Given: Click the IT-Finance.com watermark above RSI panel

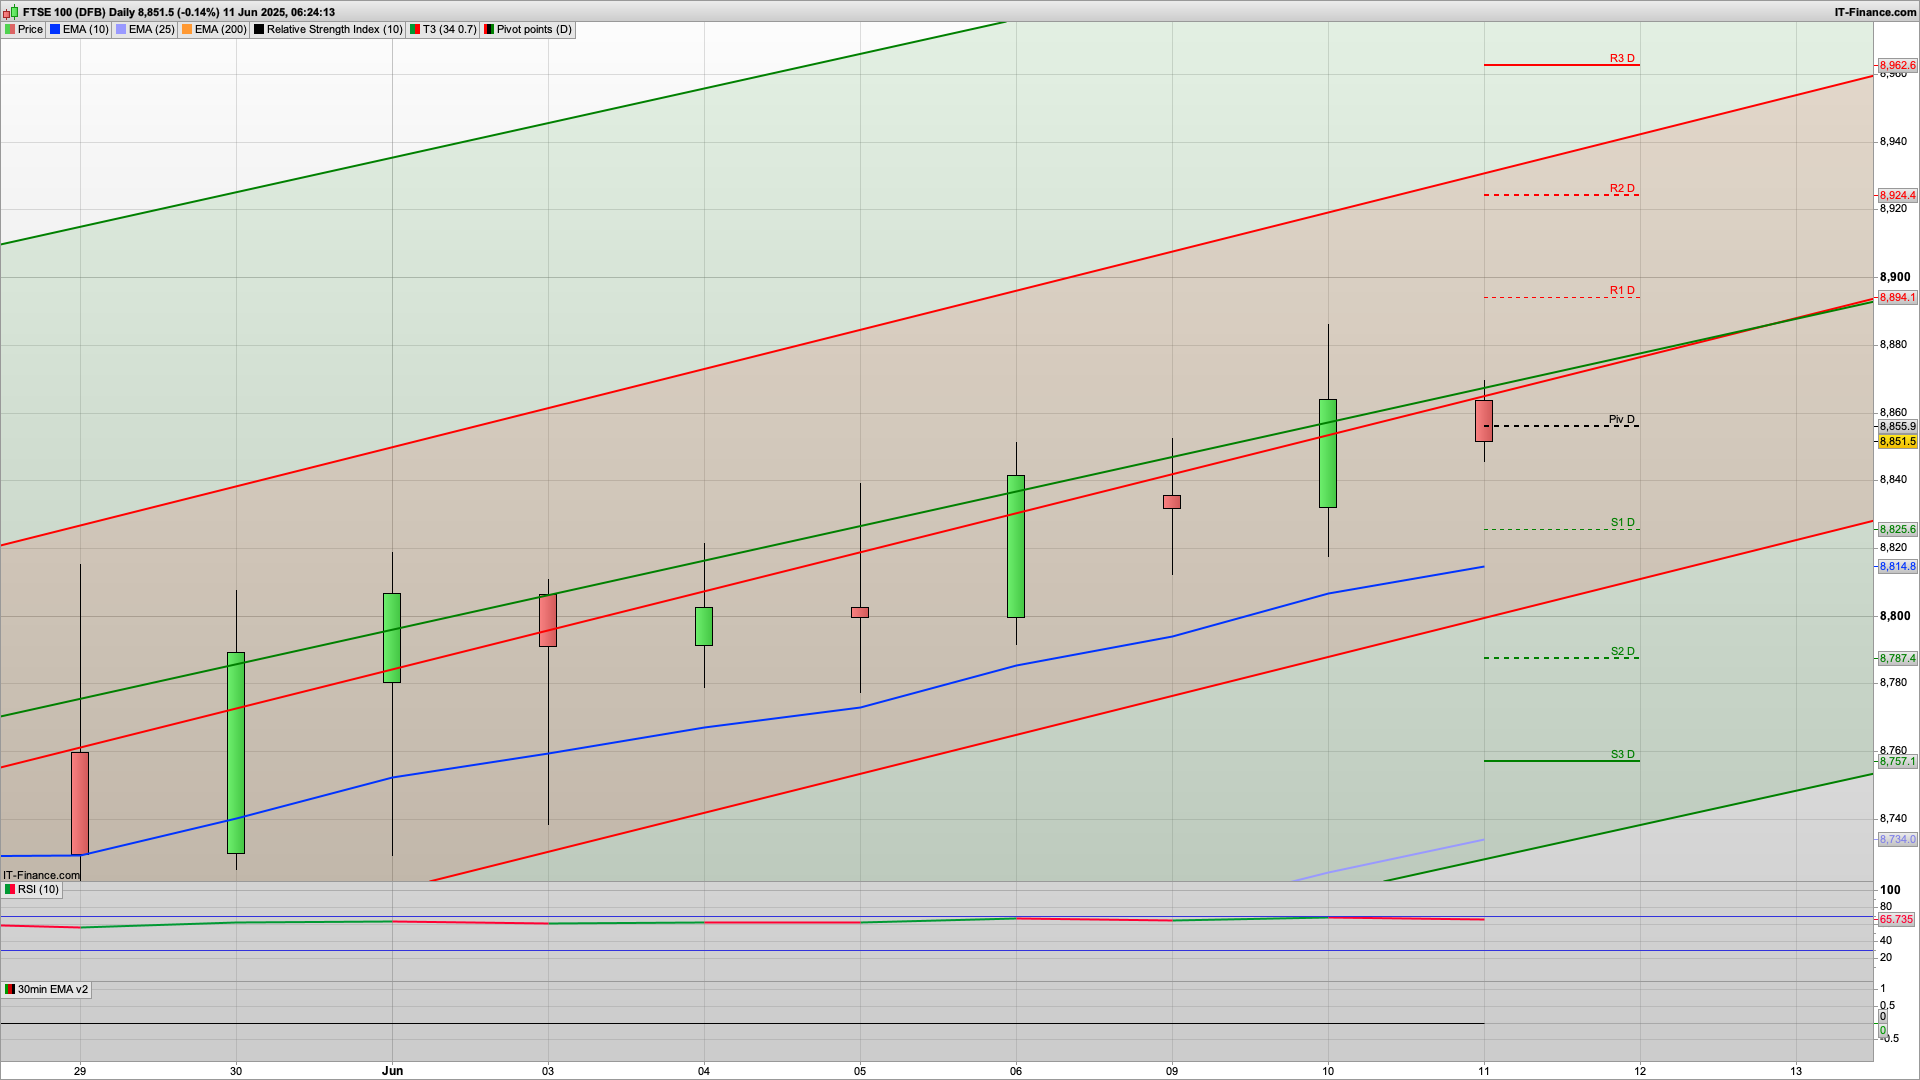Looking at the screenshot, I should point(41,876).
